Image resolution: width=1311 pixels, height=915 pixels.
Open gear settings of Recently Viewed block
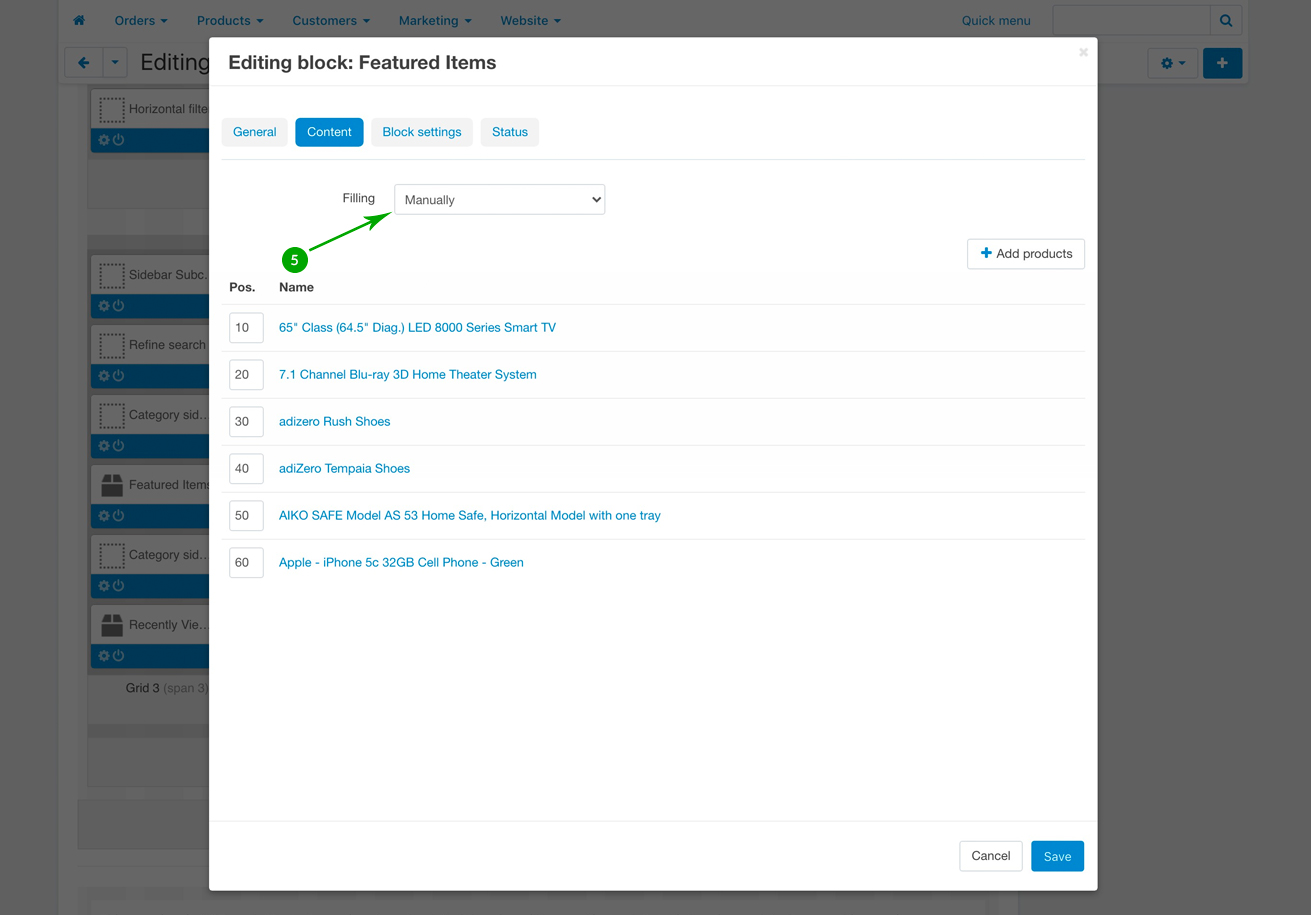coord(104,656)
